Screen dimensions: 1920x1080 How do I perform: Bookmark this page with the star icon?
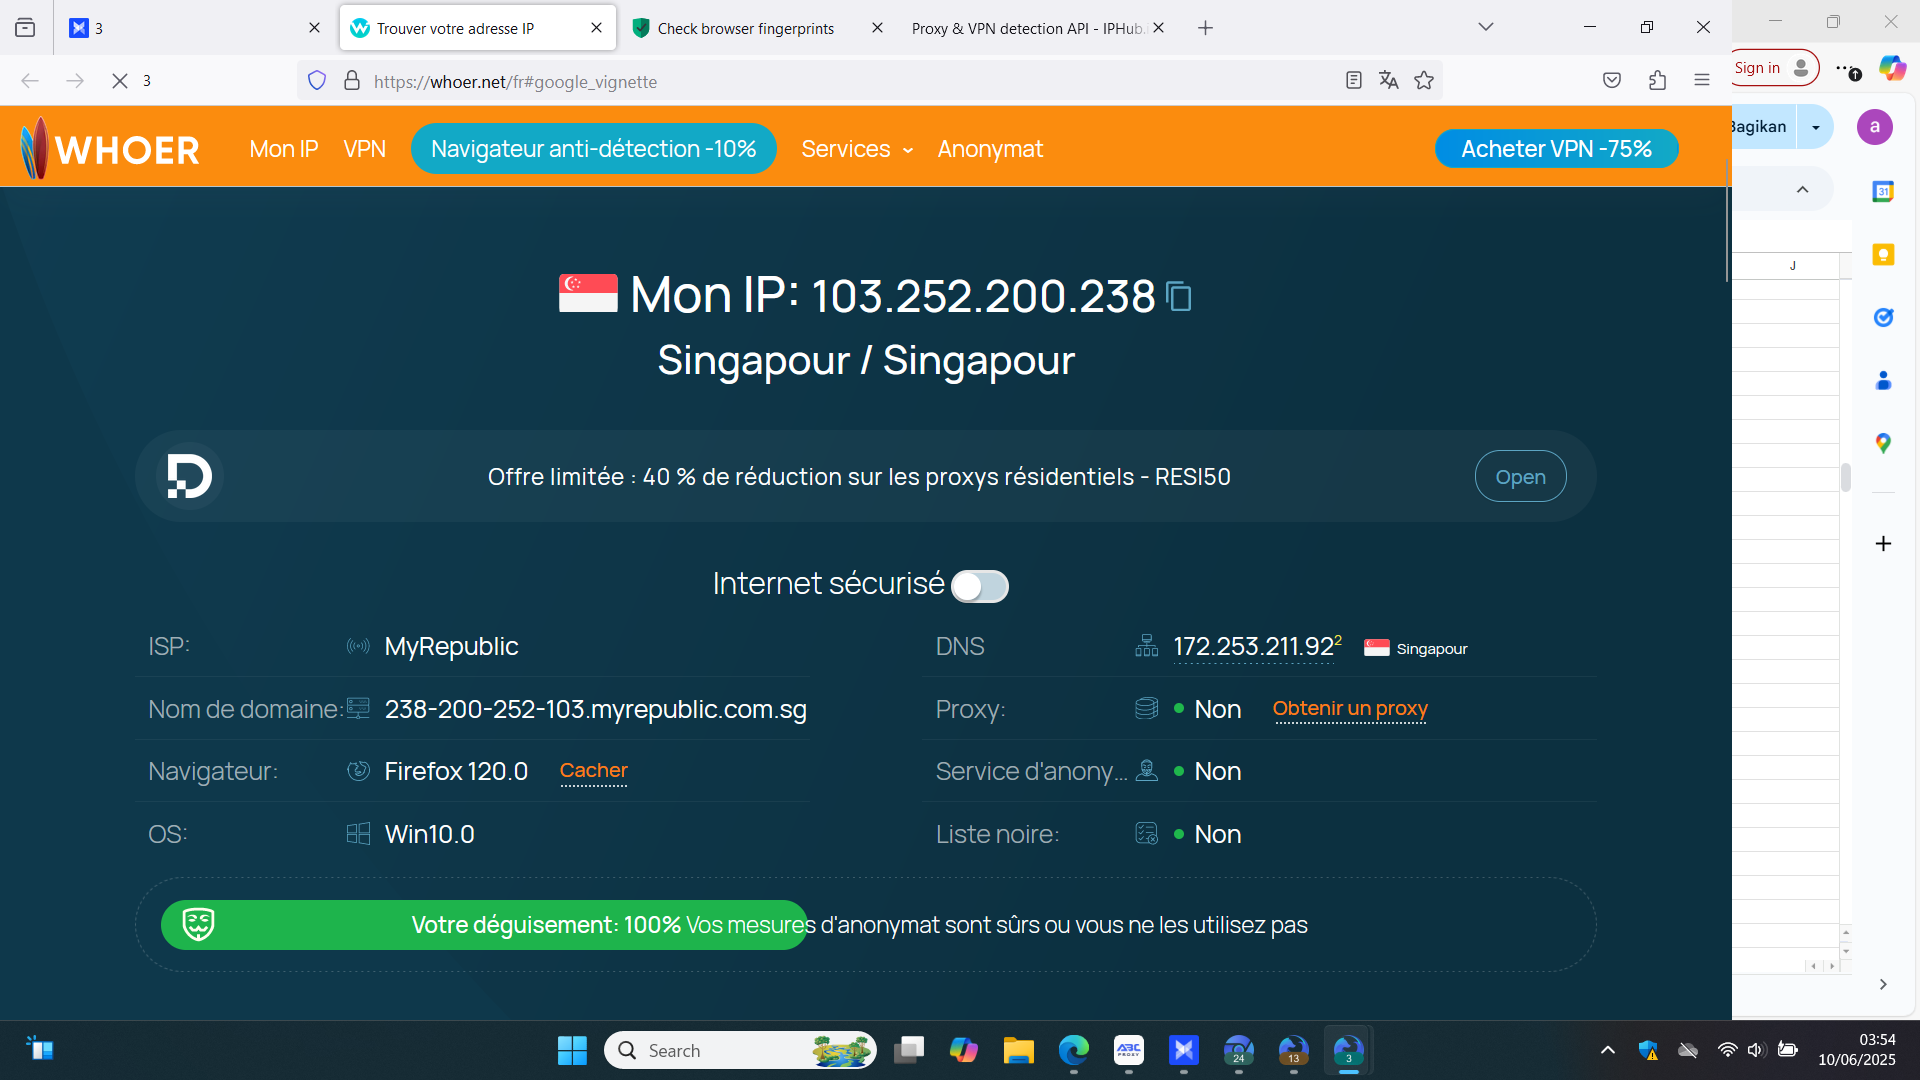[x=1424, y=81]
